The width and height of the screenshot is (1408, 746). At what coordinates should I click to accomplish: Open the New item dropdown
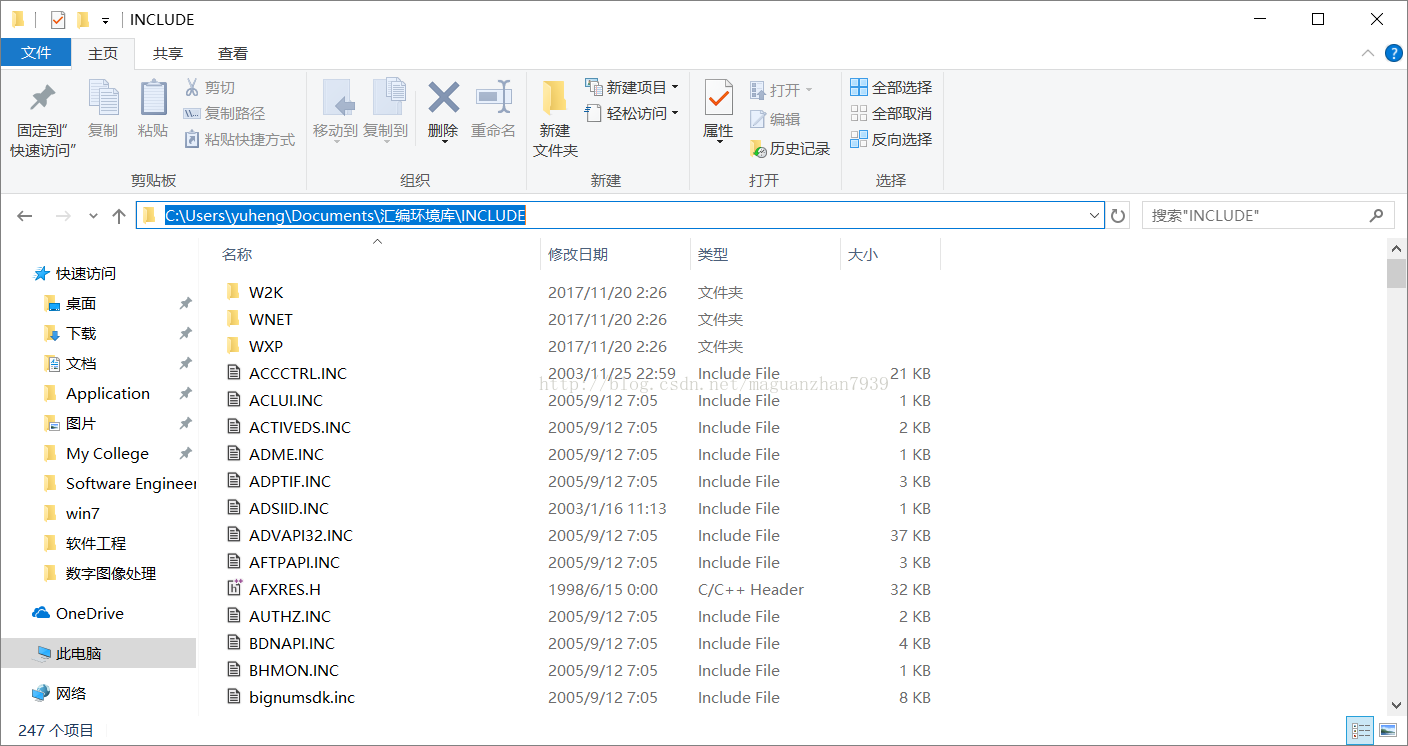[632, 87]
